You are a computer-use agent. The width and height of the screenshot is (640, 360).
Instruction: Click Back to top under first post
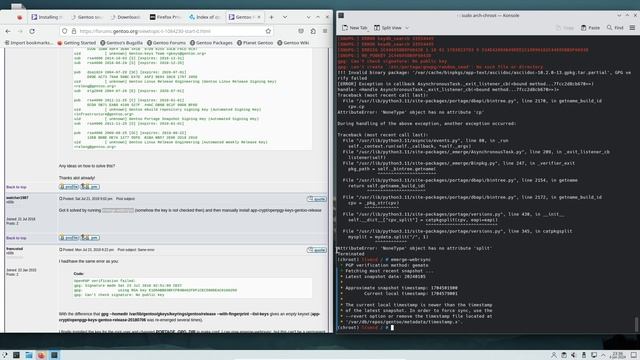pos(16,187)
